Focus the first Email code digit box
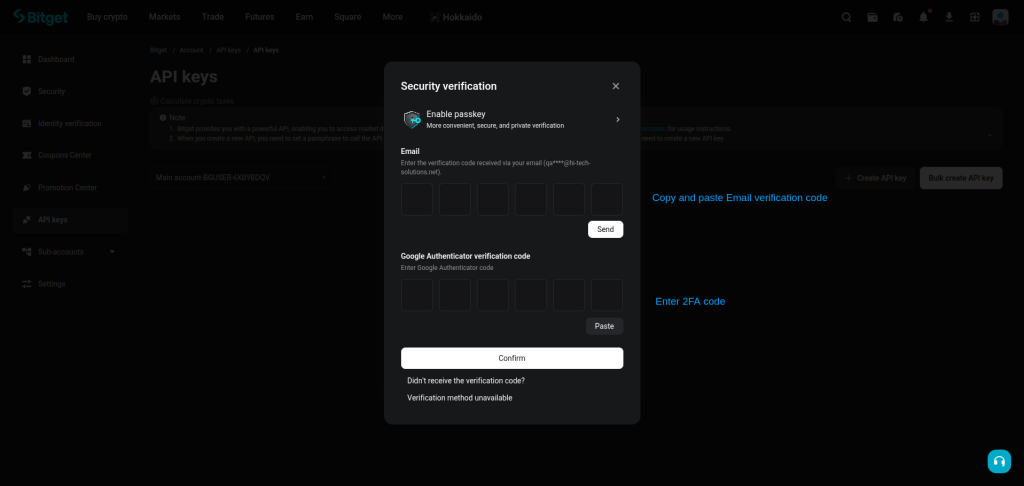The width and height of the screenshot is (1024, 486). click(417, 199)
